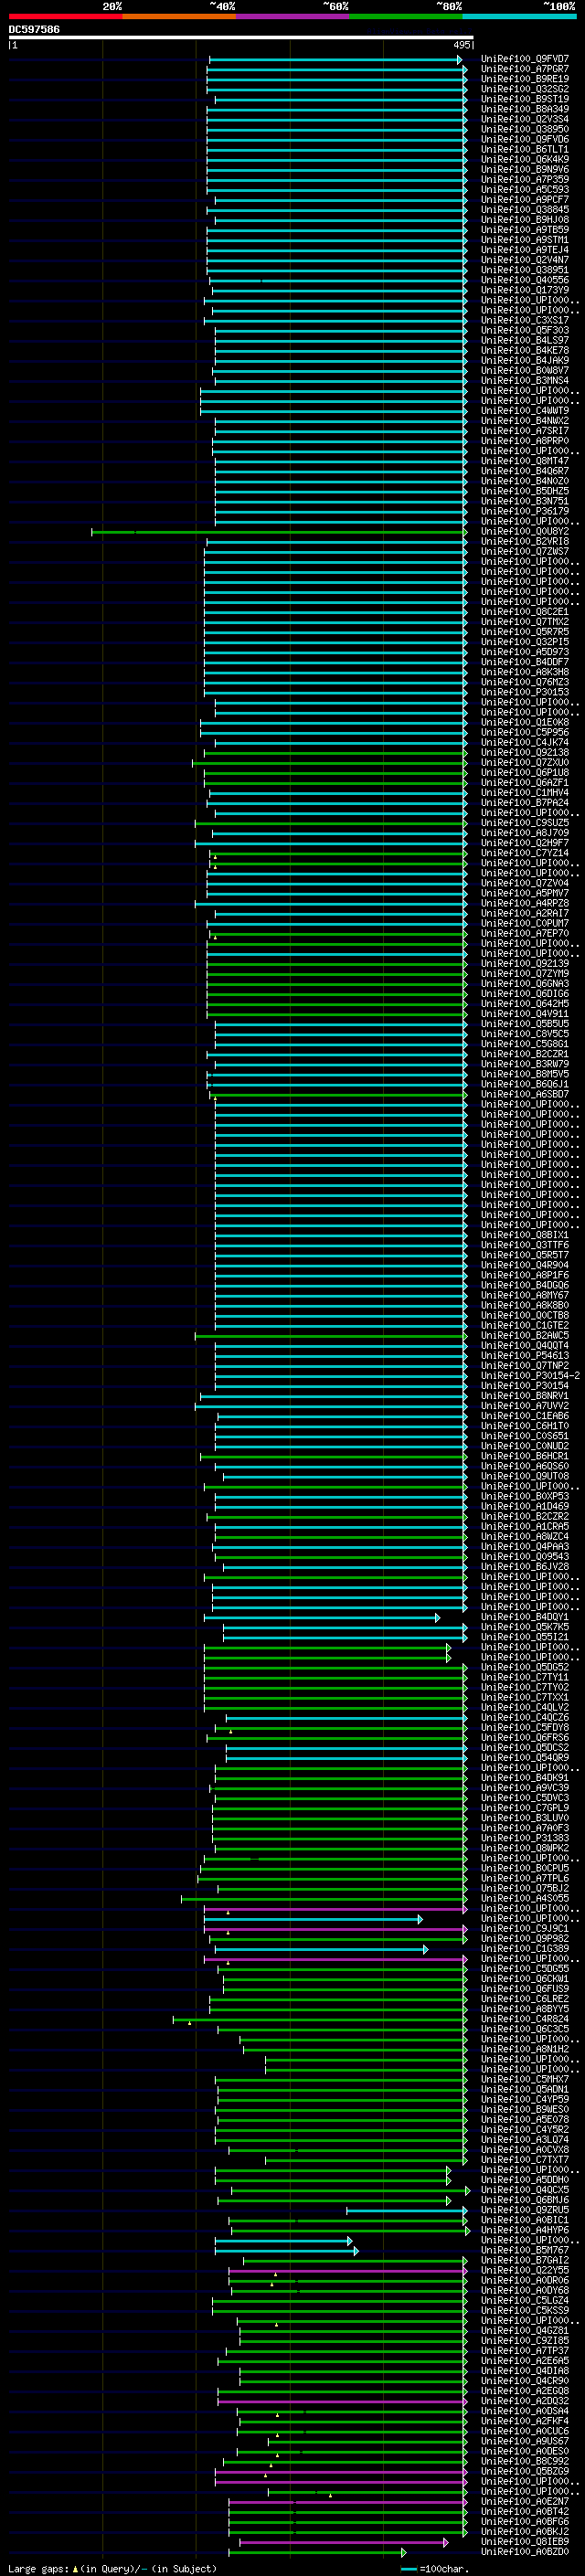Viewport: 585px width, 2576px height.
Task: Select hit UniRef100_A4RPZ8
Action: (x=524, y=903)
